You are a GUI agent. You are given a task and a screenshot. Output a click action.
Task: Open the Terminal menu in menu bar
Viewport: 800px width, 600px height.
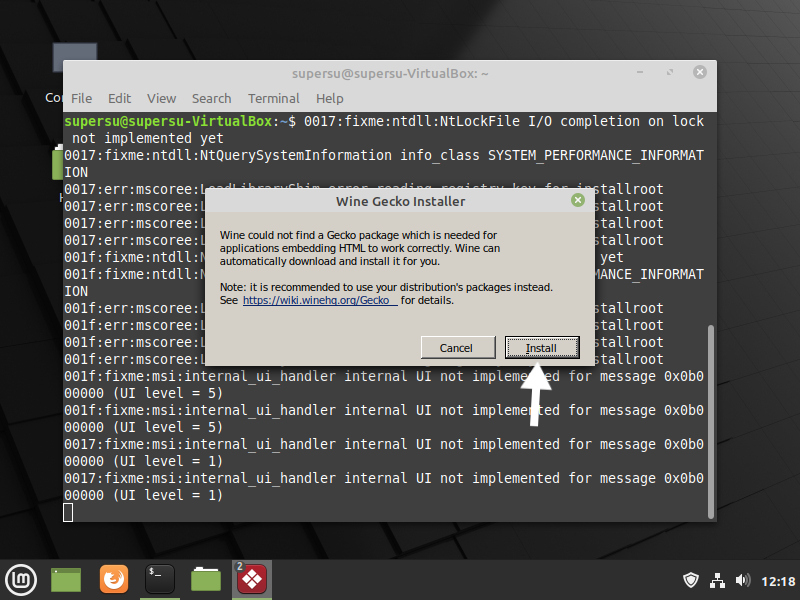click(x=274, y=98)
